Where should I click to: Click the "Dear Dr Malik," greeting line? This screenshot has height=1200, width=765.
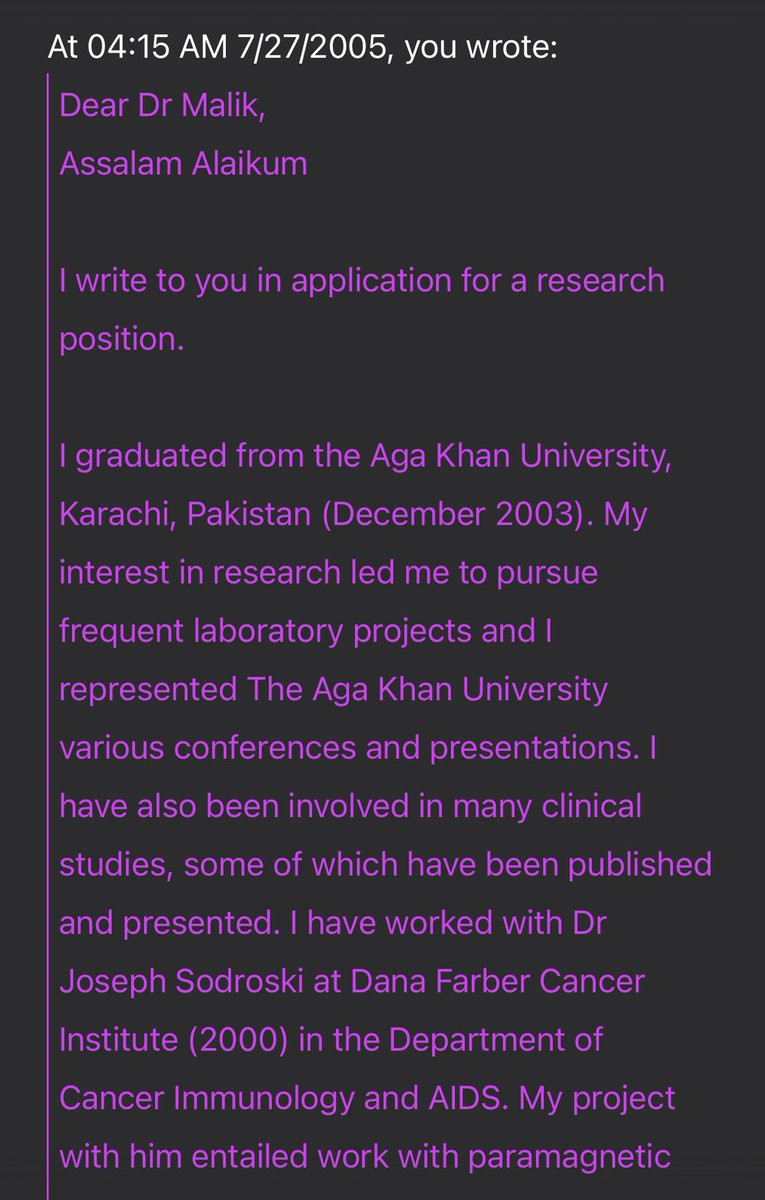click(x=163, y=104)
